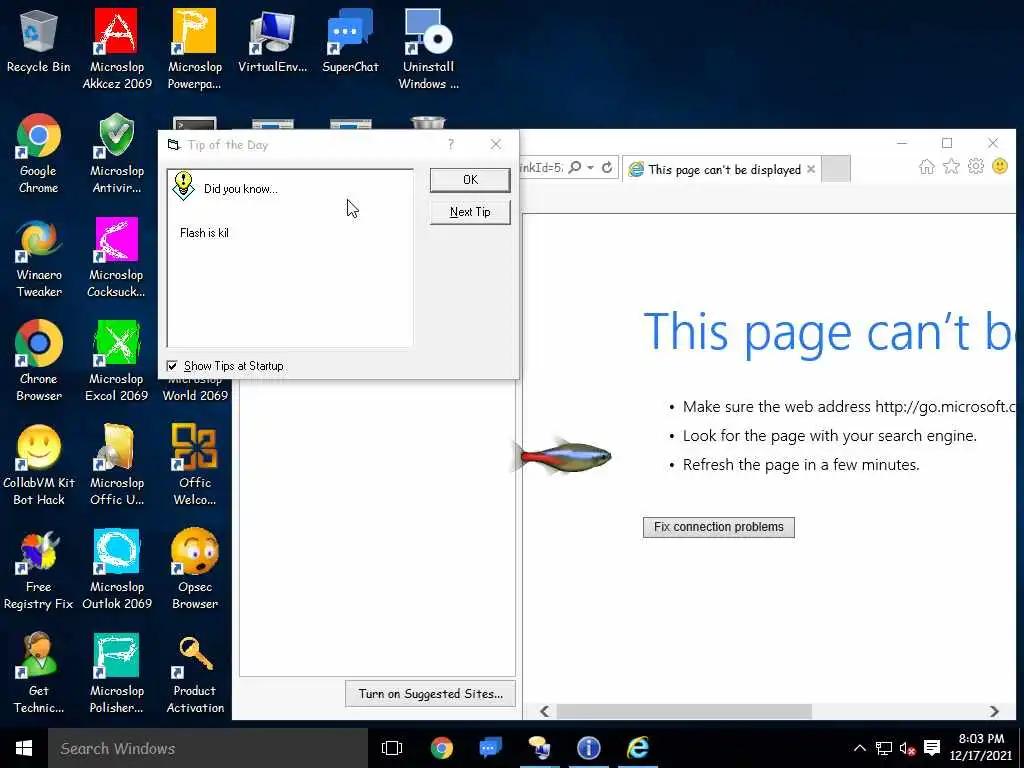Click Next Tip button
Viewport: 1024px width, 768px height.
[x=470, y=212]
